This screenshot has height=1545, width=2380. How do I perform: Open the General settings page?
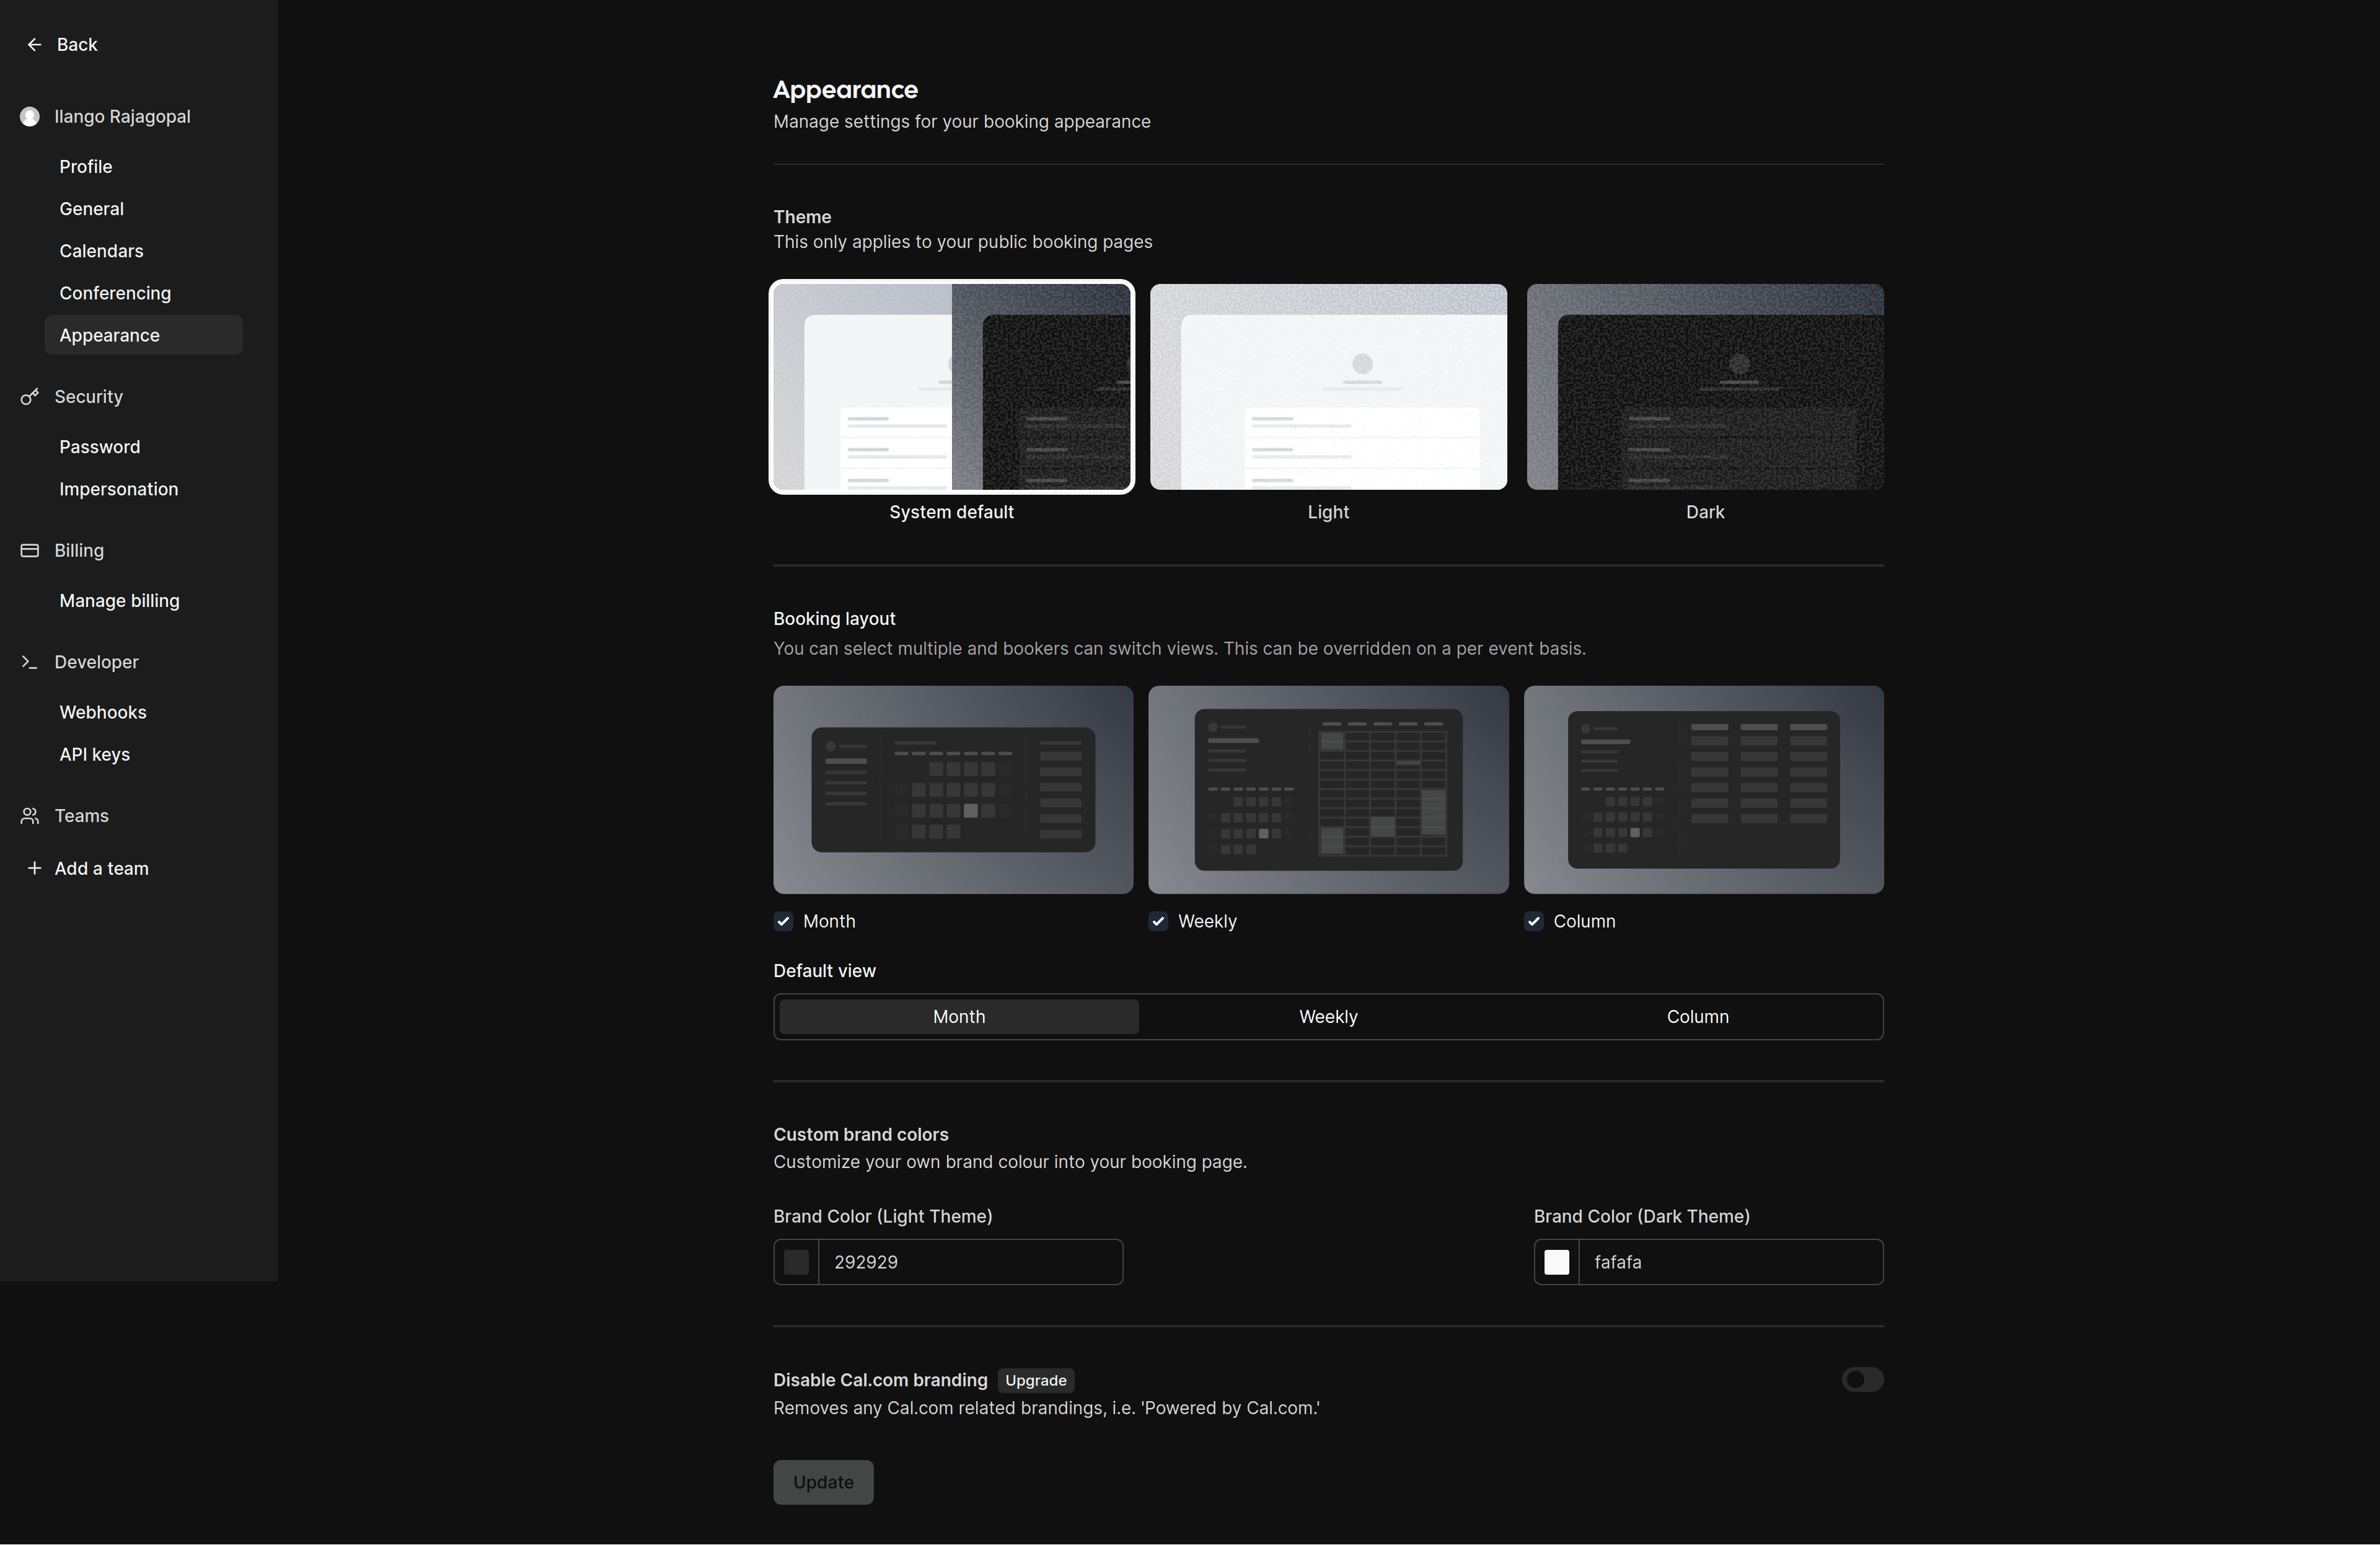pyautogui.click(x=143, y=209)
